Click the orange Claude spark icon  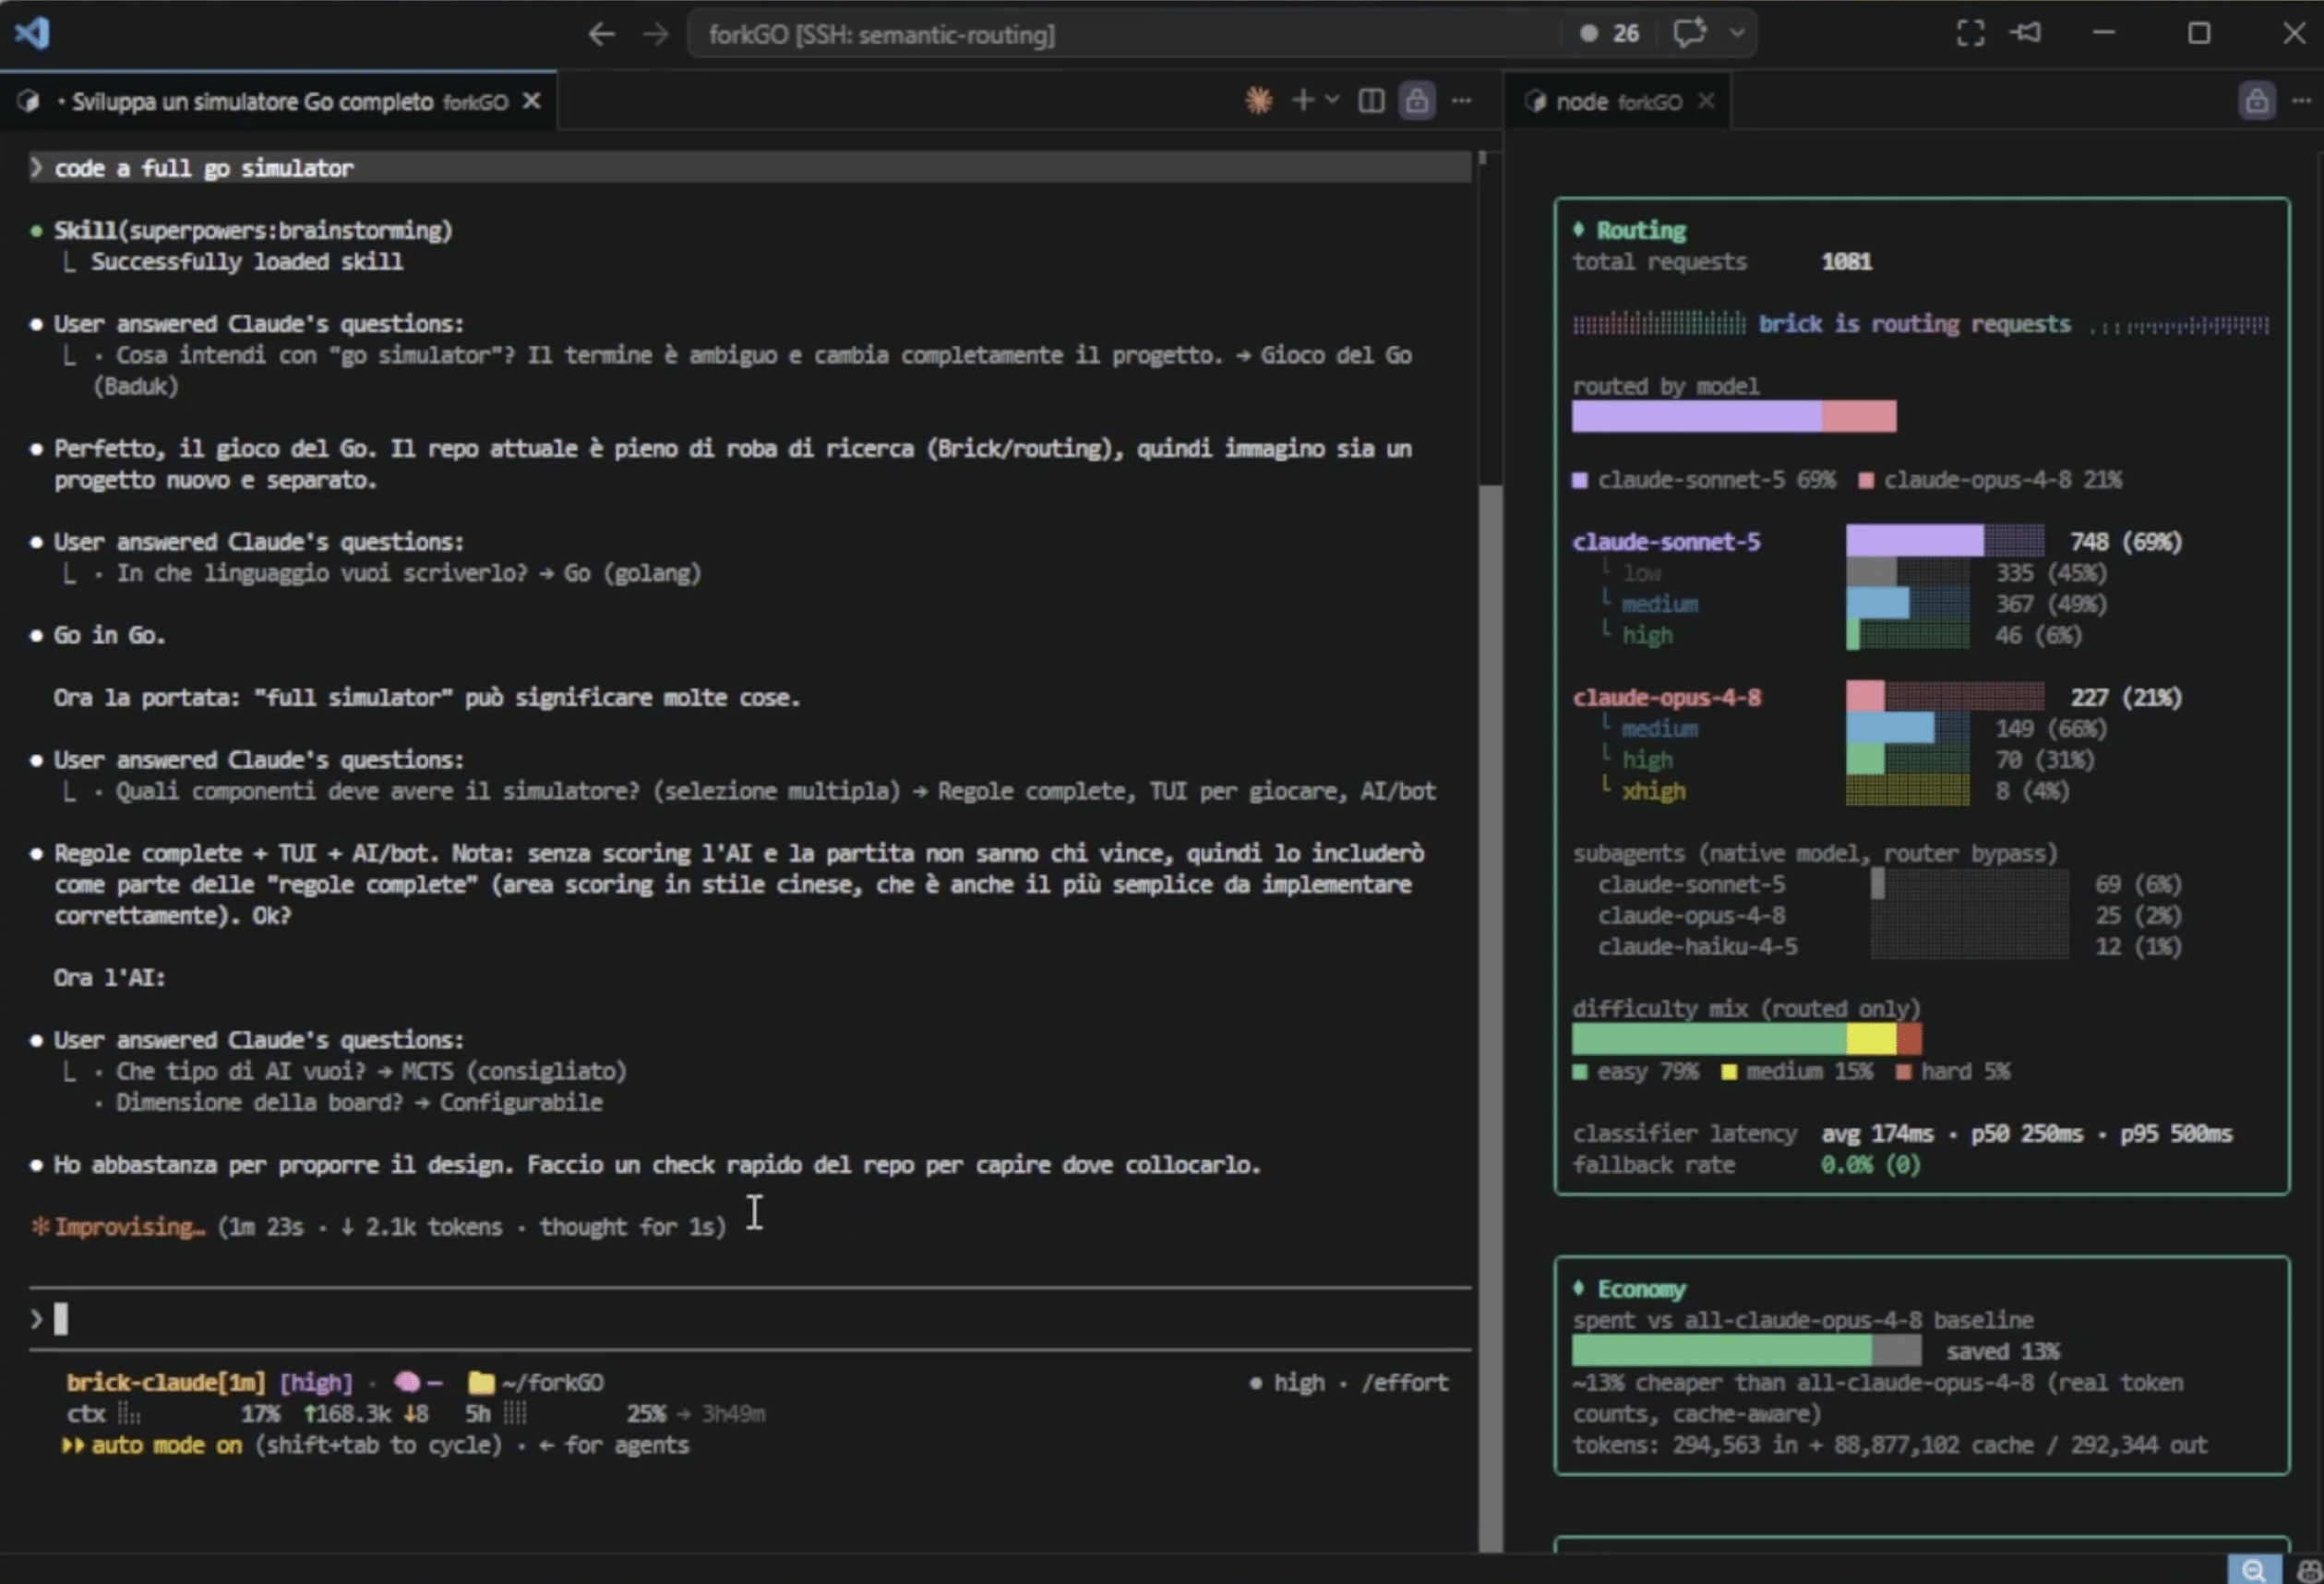click(1258, 100)
